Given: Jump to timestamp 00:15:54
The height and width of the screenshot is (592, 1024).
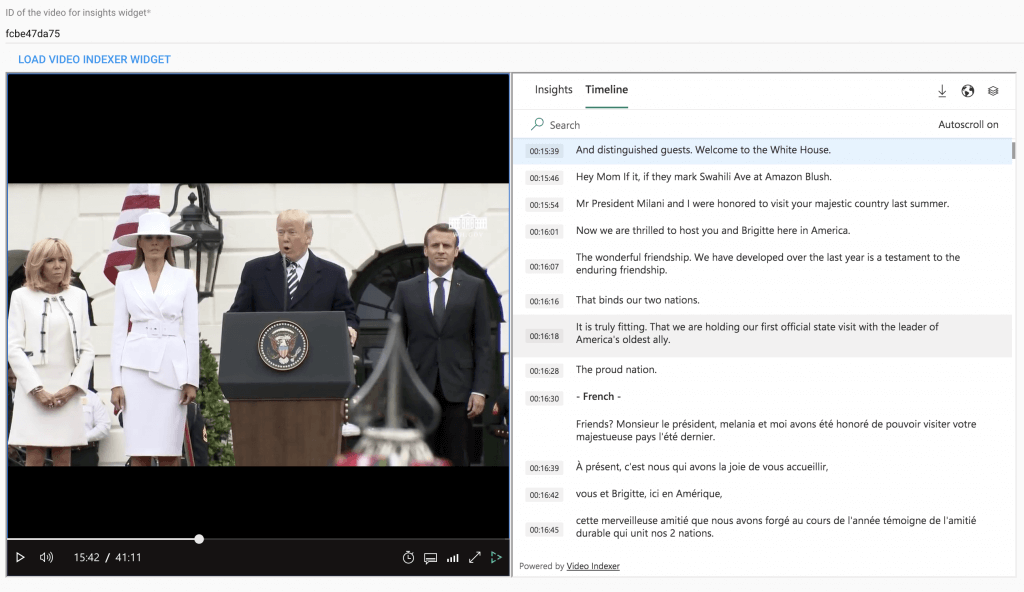Looking at the screenshot, I should [x=544, y=205].
